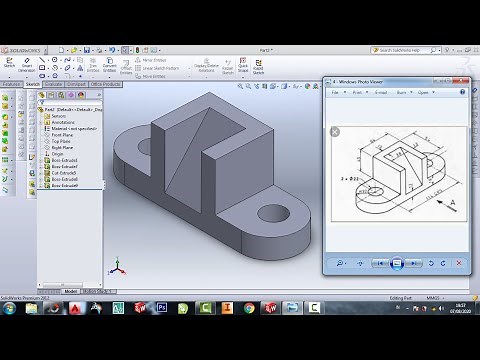Click the Open file icon
The width and height of the screenshot is (480, 360).
[74, 50]
